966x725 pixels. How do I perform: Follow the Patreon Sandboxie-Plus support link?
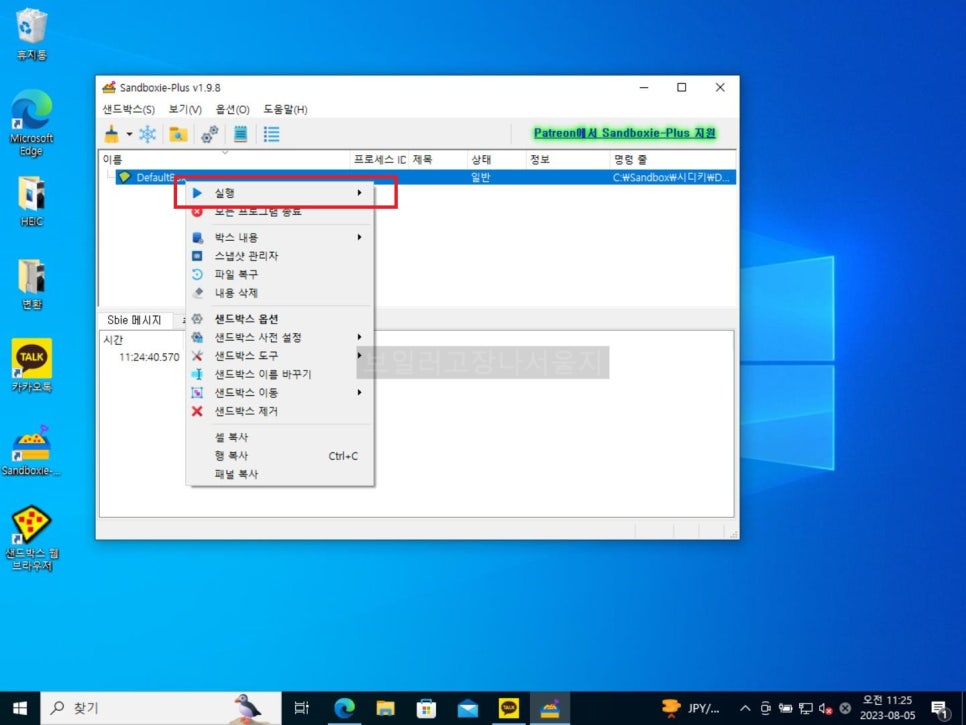pos(625,133)
